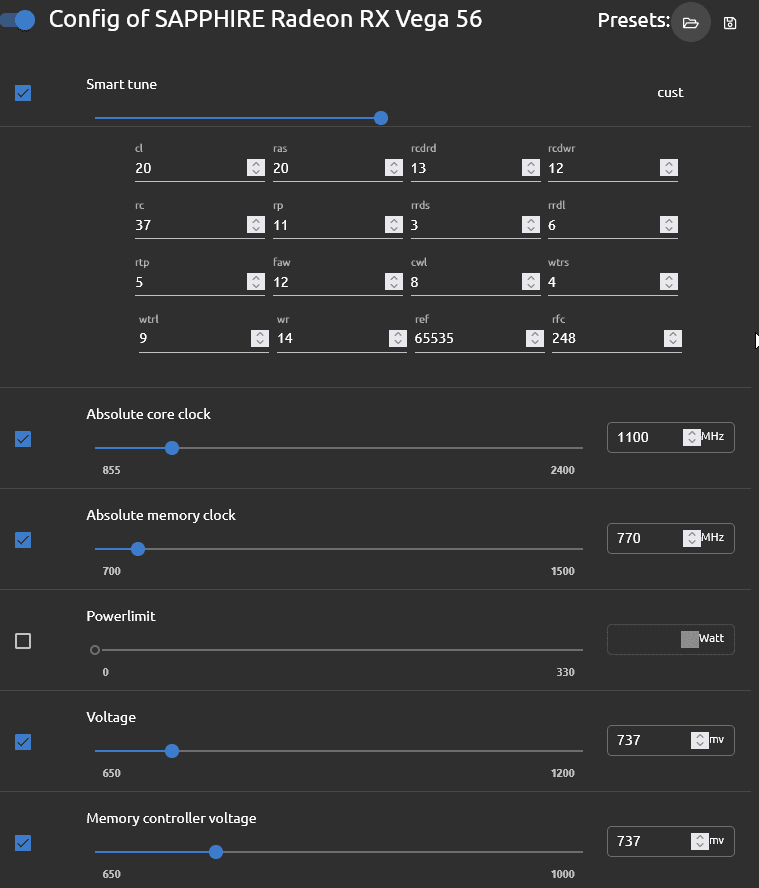Click the save preset icon
Screen dimensions: 759x888
click(x=730, y=23)
